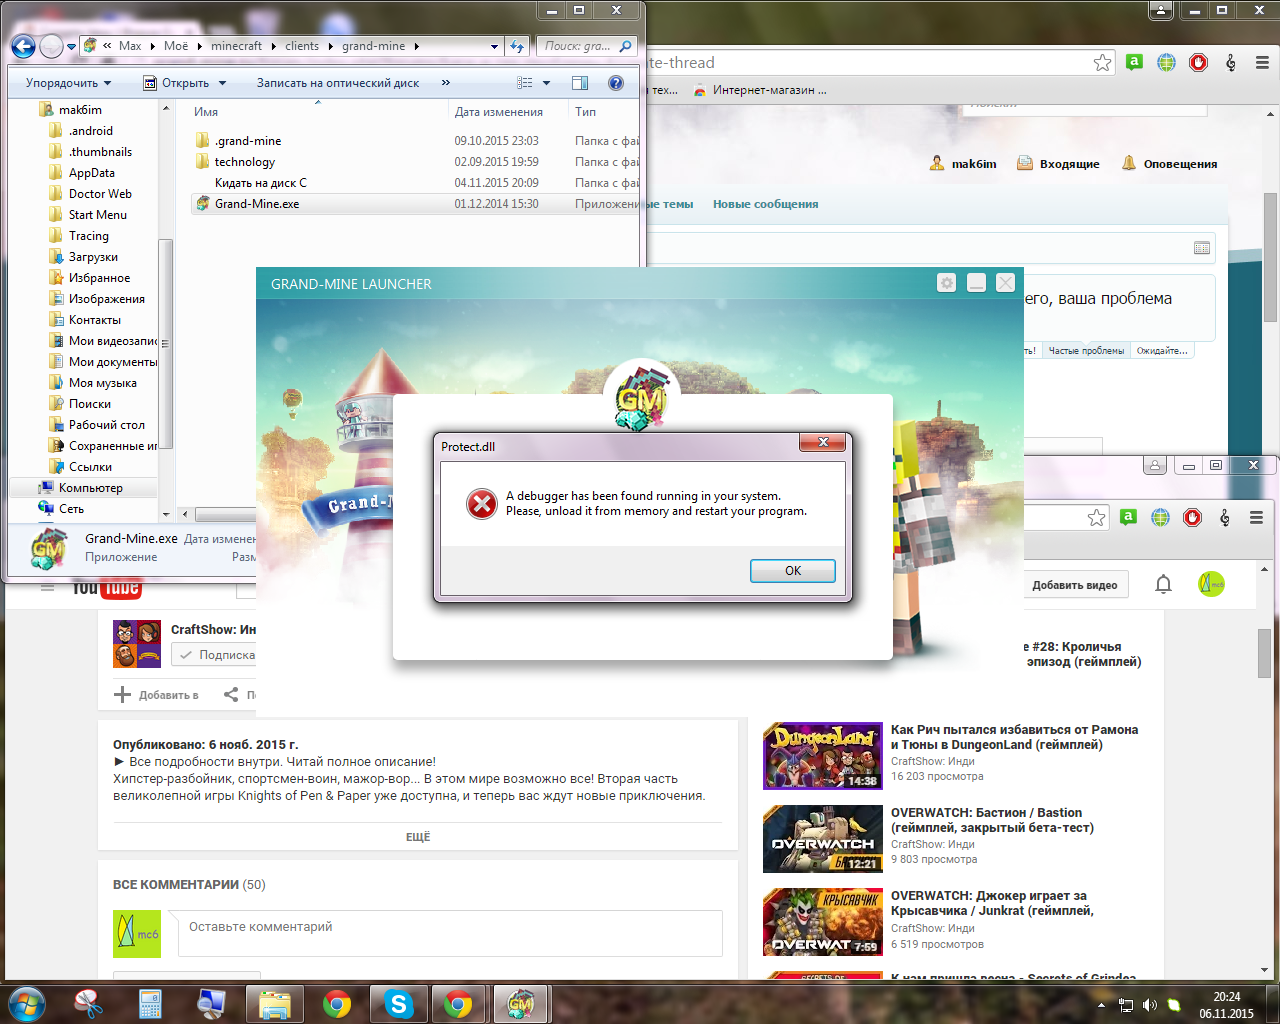Click the red error icon in Protect.dll dialog
This screenshot has height=1024, width=1280.
tap(482, 504)
